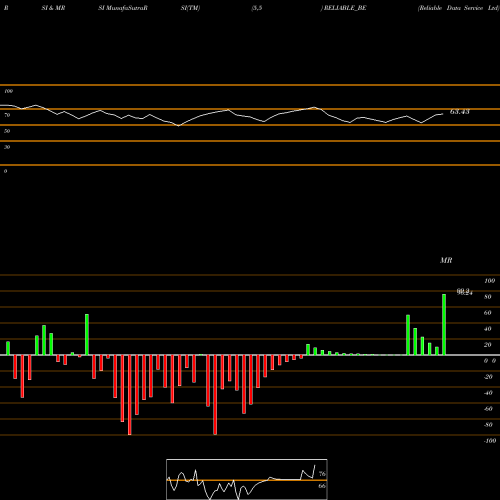Select the MR axis label 80
This screenshot has height=500, width=500.
pyautogui.click(x=488, y=297)
